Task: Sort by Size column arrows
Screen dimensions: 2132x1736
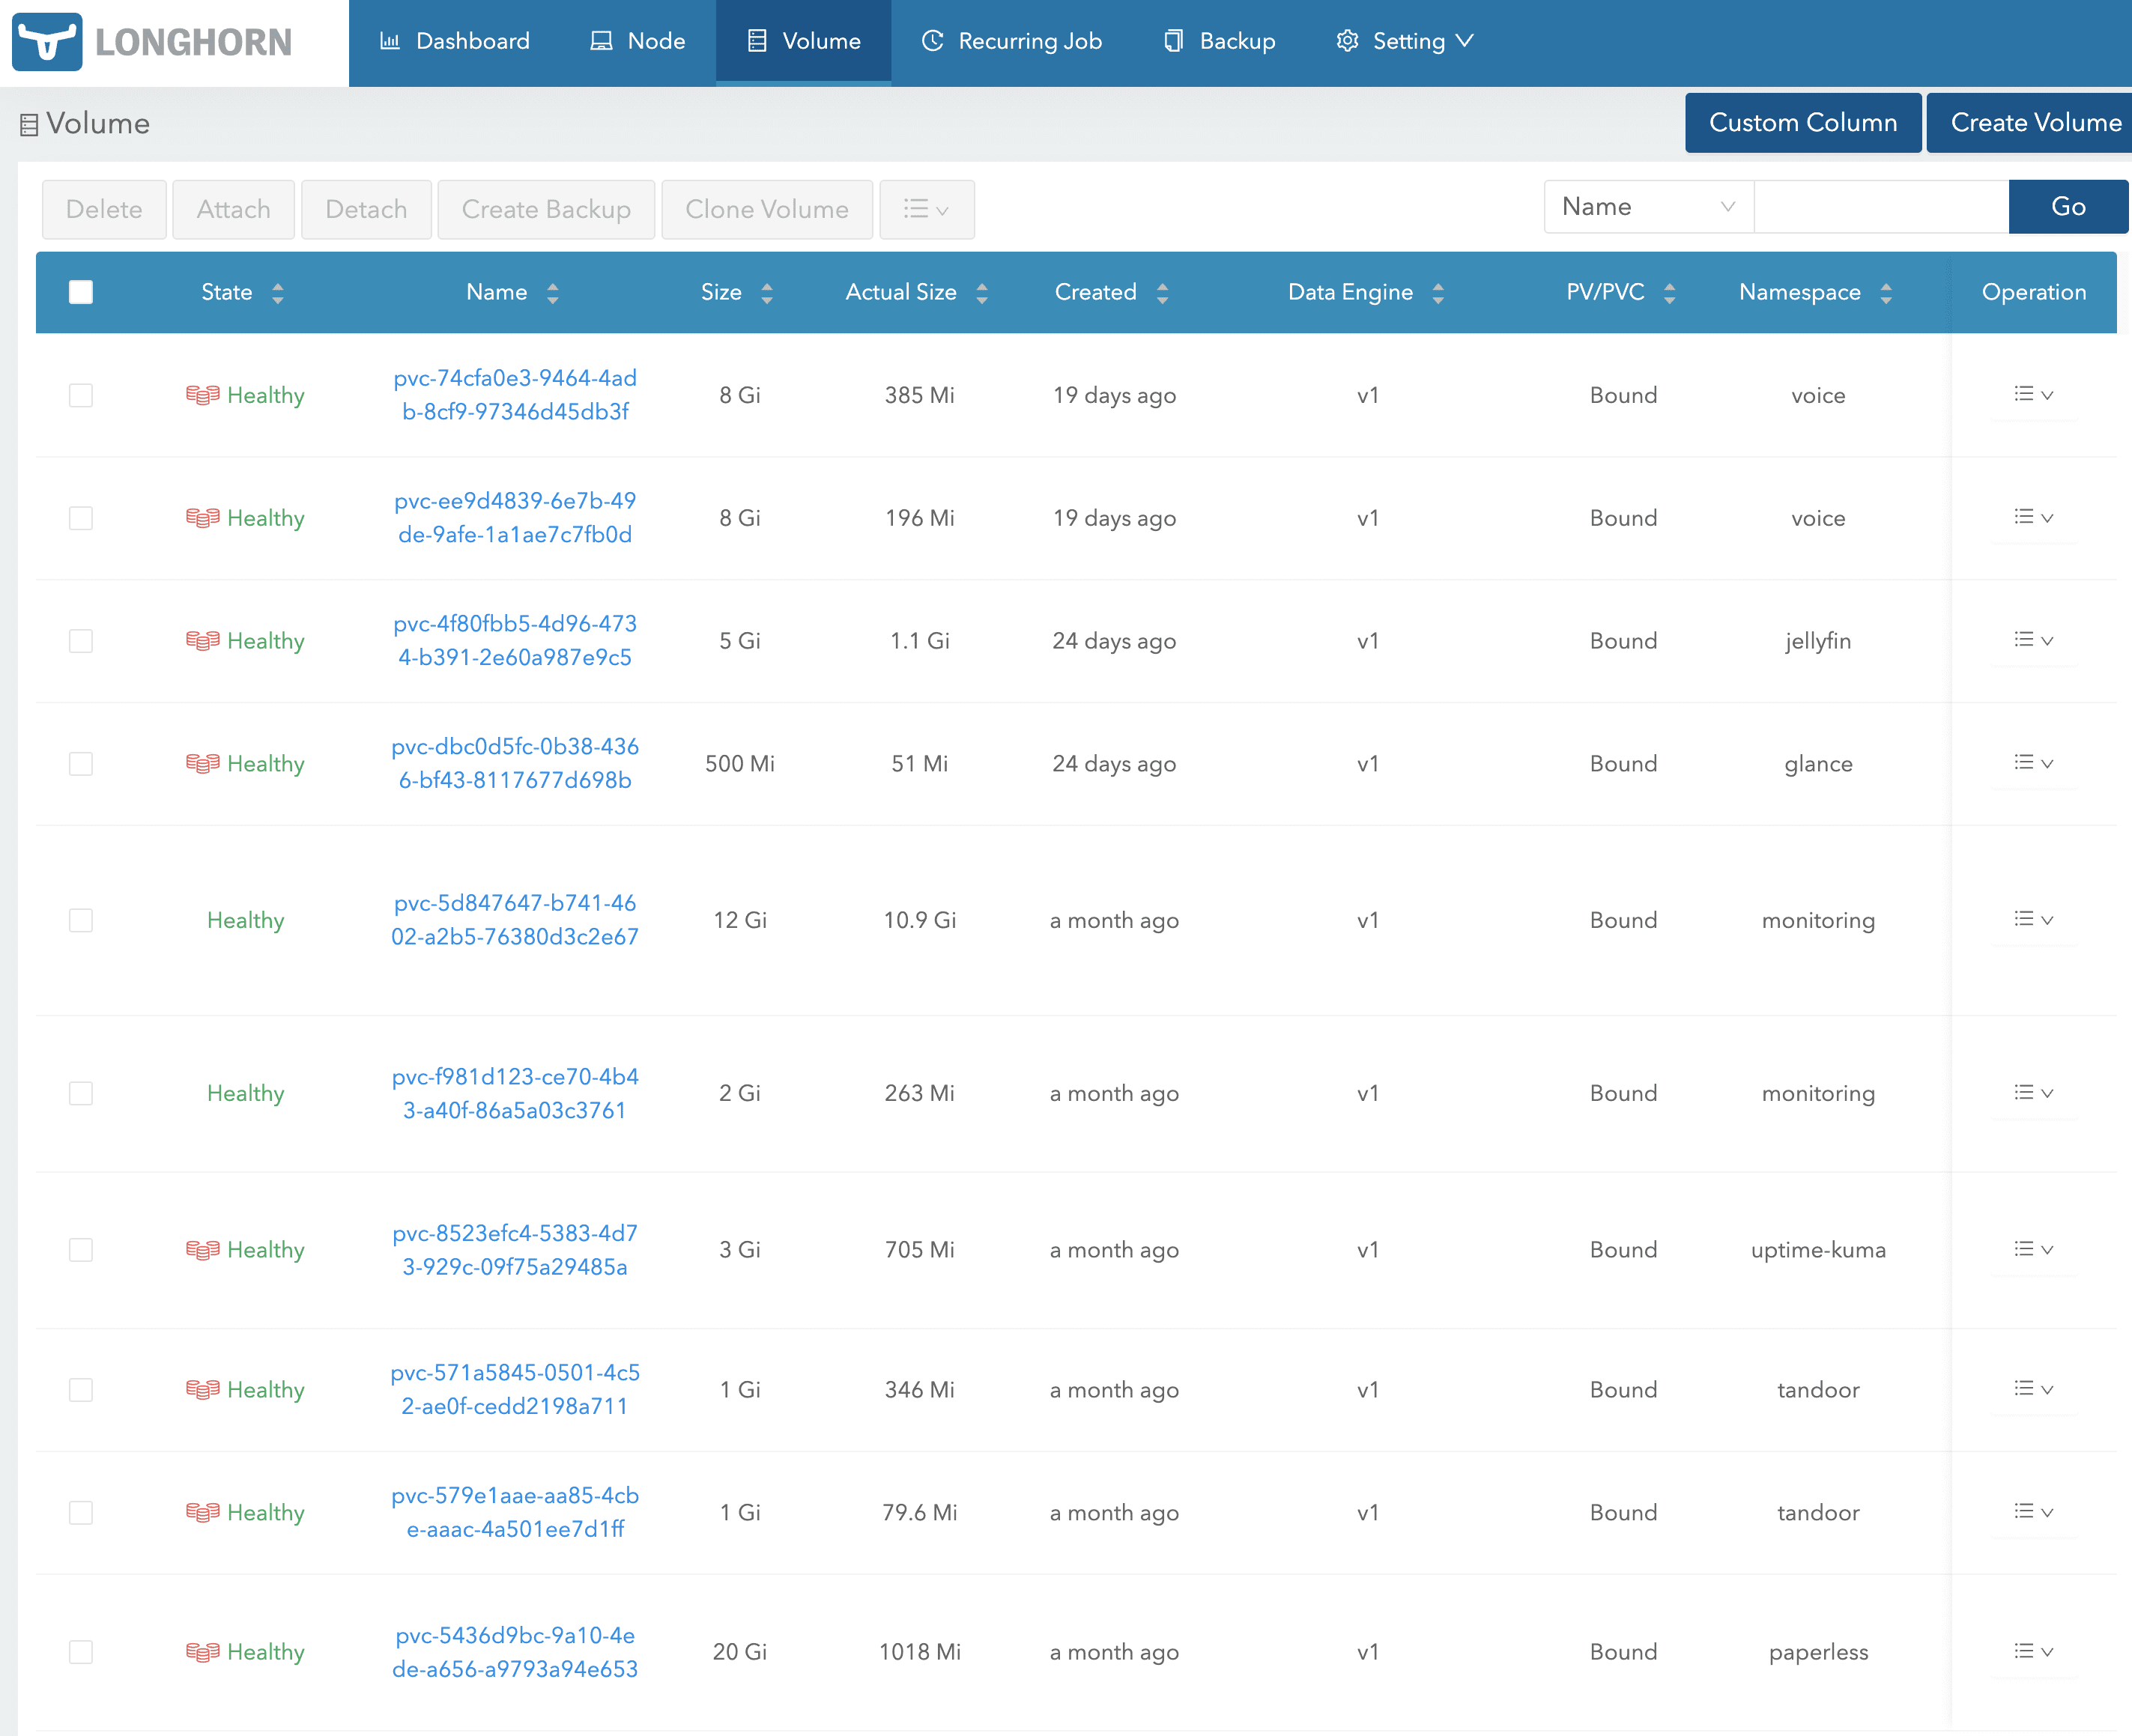Action: (x=767, y=293)
